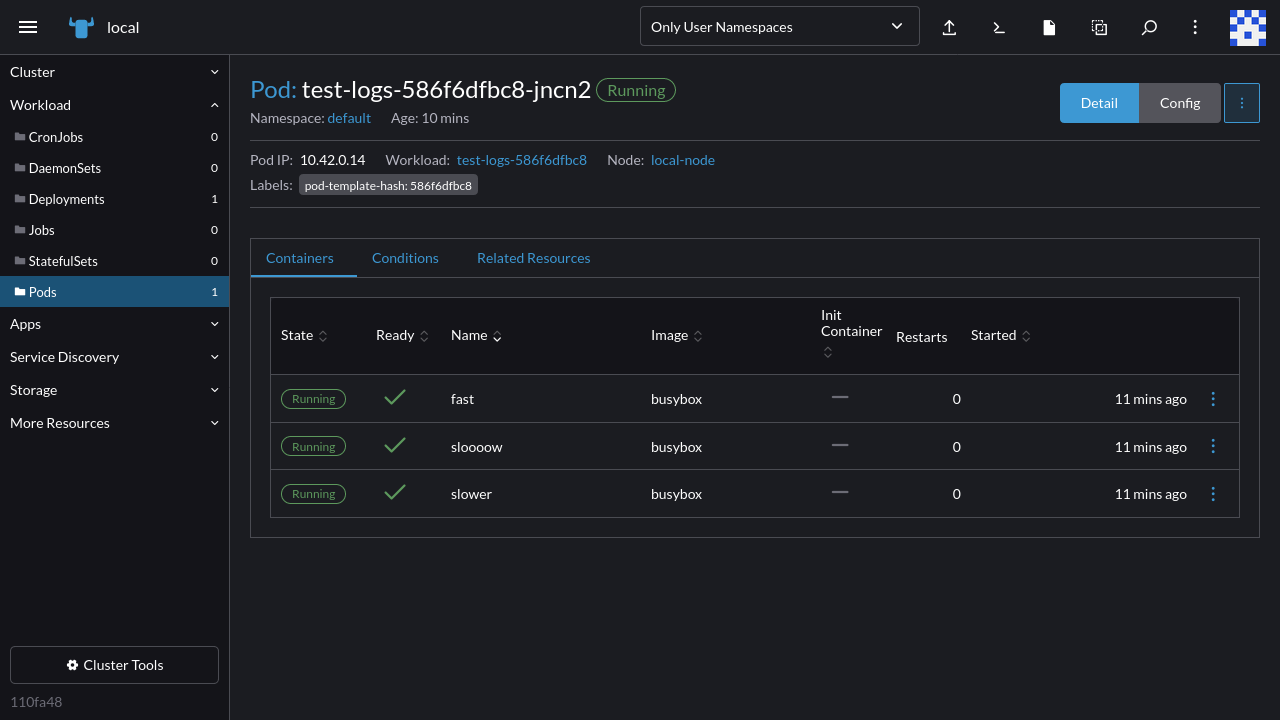Click the Rancher user avatar
The image size is (1280, 720).
pyautogui.click(x=1247, y=27)
